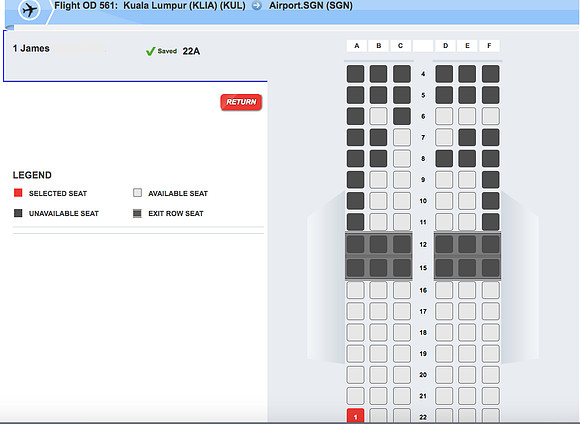
Task: Select available seat 11C
Action: click(x=402, y=222)
